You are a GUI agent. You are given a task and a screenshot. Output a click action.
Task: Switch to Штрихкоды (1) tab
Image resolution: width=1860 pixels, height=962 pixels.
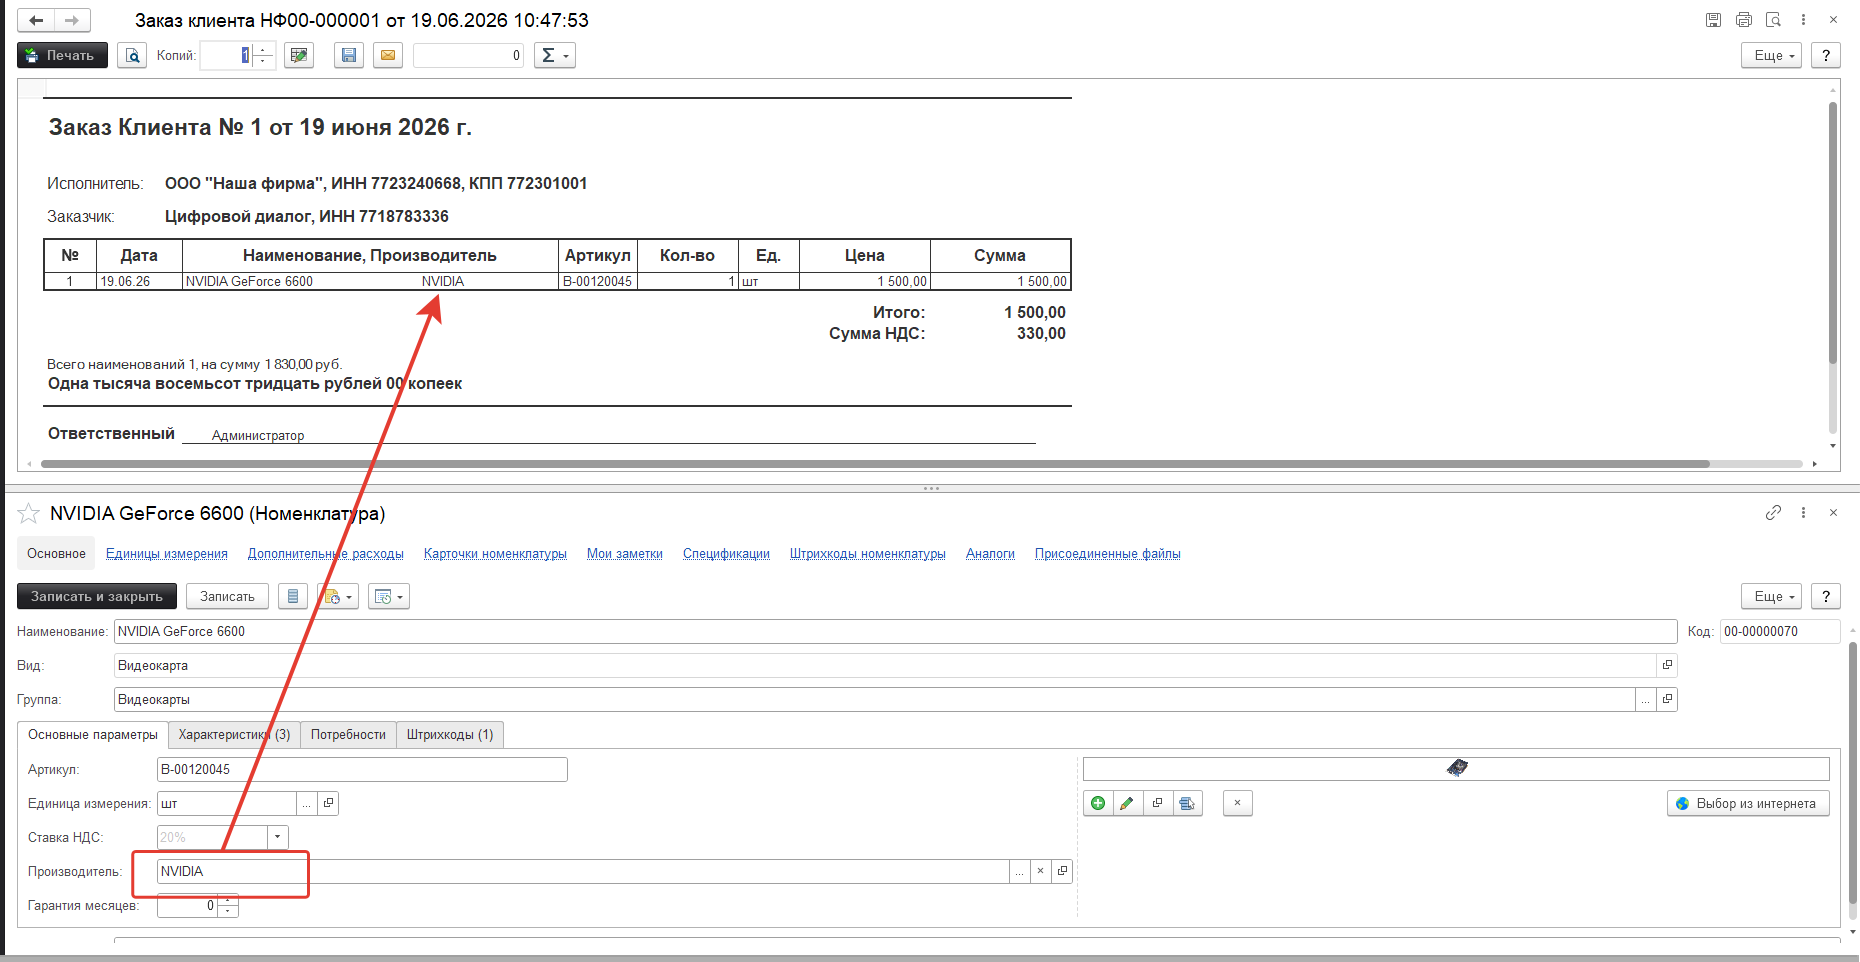pyautogui.click(x=450, y=734)
